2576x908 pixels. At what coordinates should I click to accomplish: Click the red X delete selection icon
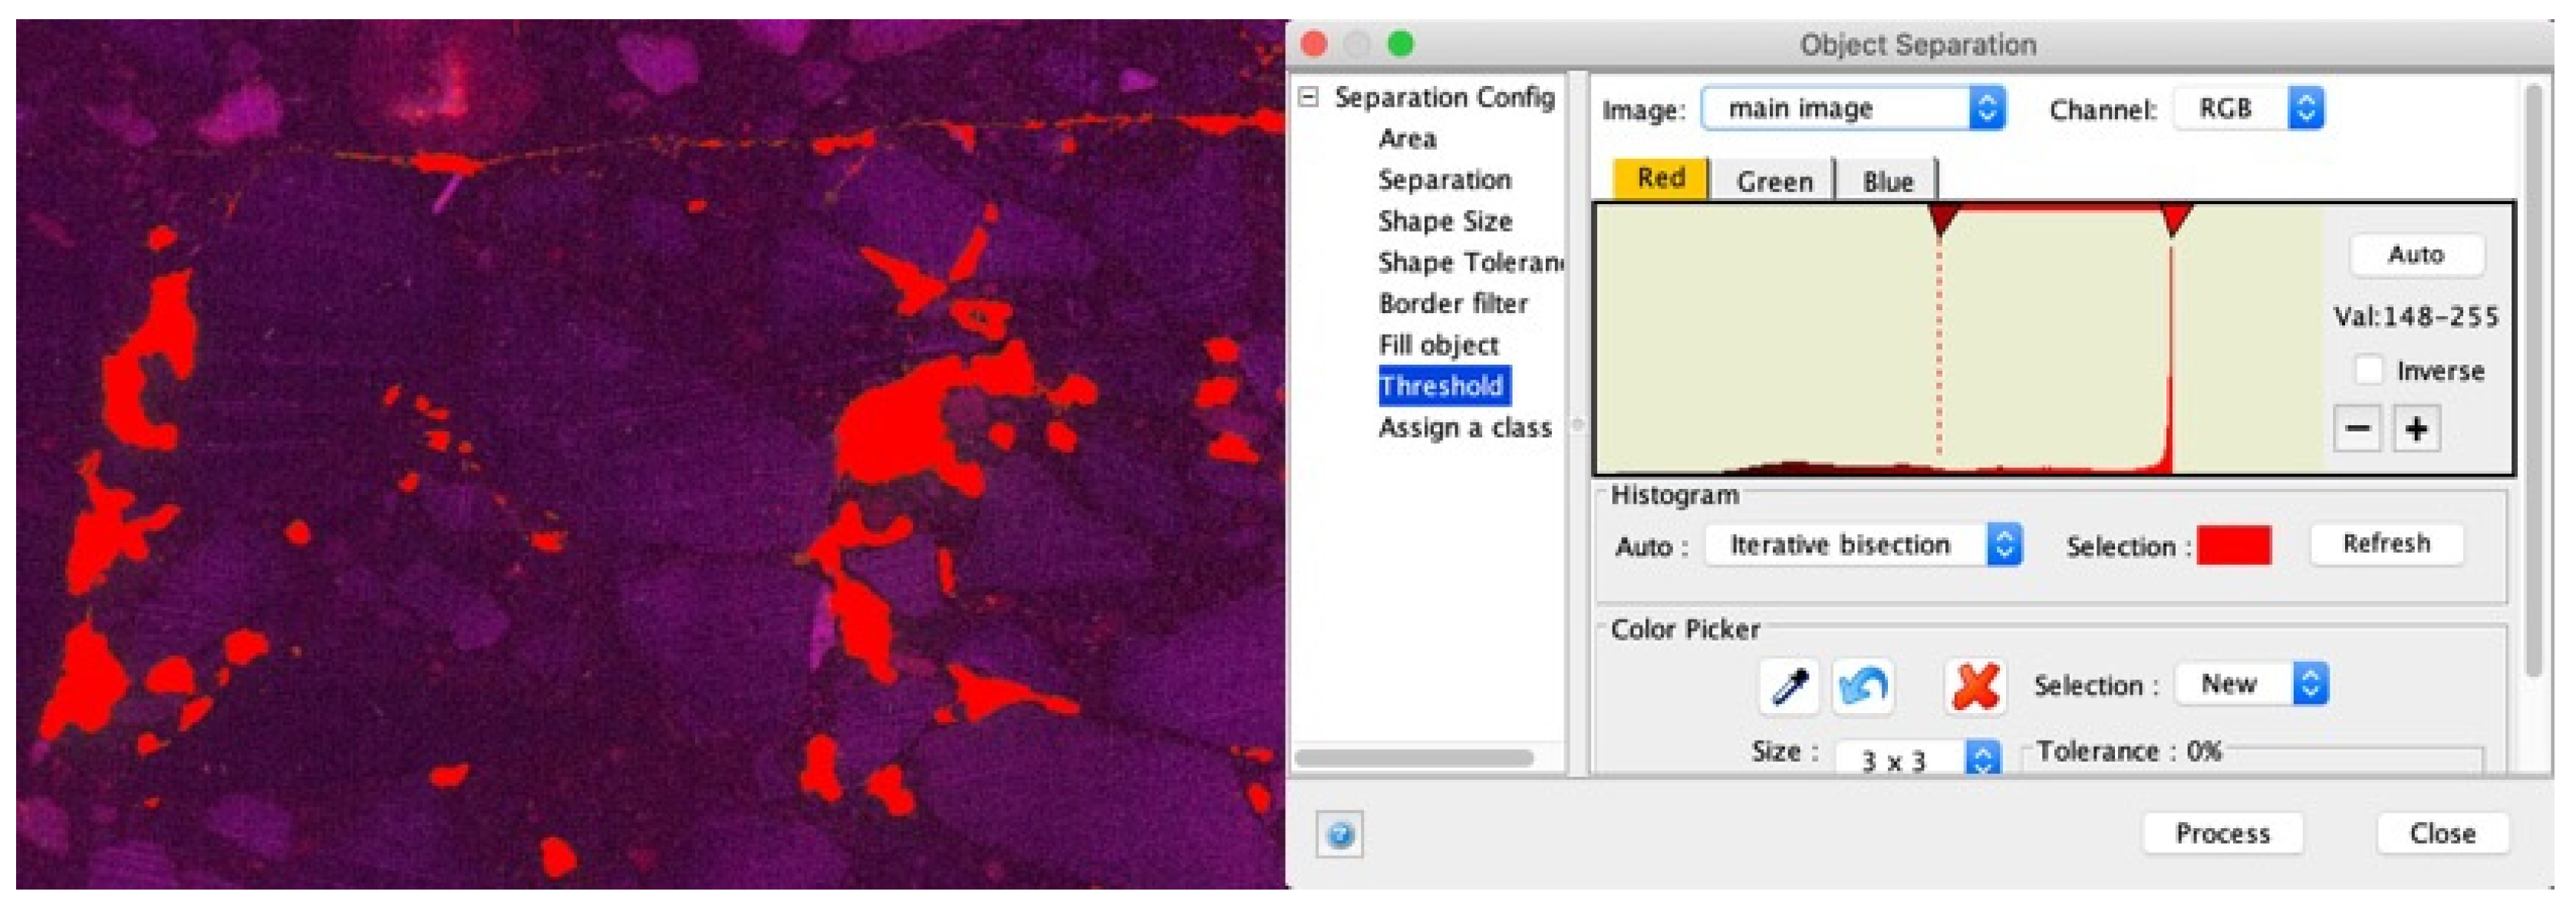click(1975, 687)
